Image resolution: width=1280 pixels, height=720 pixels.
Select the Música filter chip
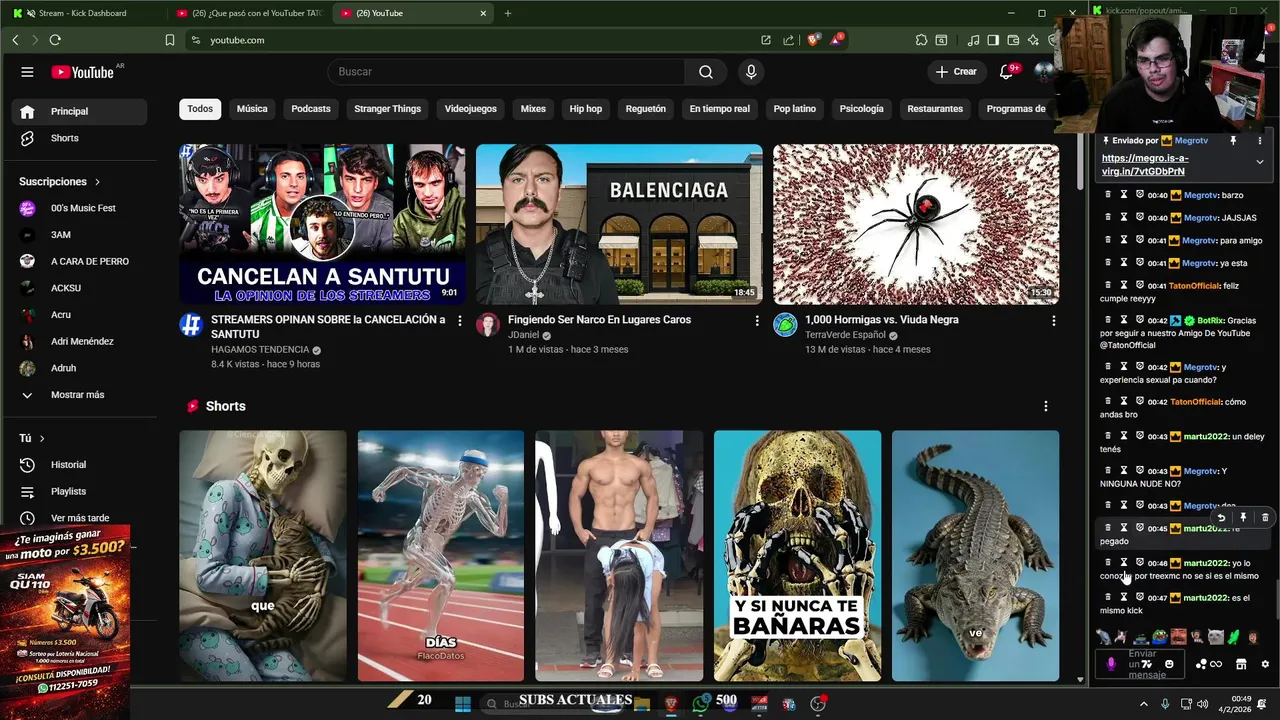click(x=252, y=109)
